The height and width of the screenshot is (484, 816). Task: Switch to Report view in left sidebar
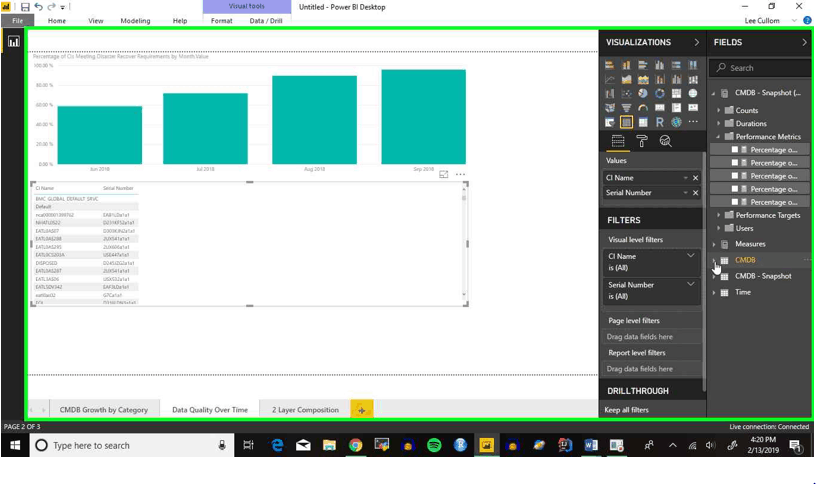pyautogui.click(x=14, y=42)
